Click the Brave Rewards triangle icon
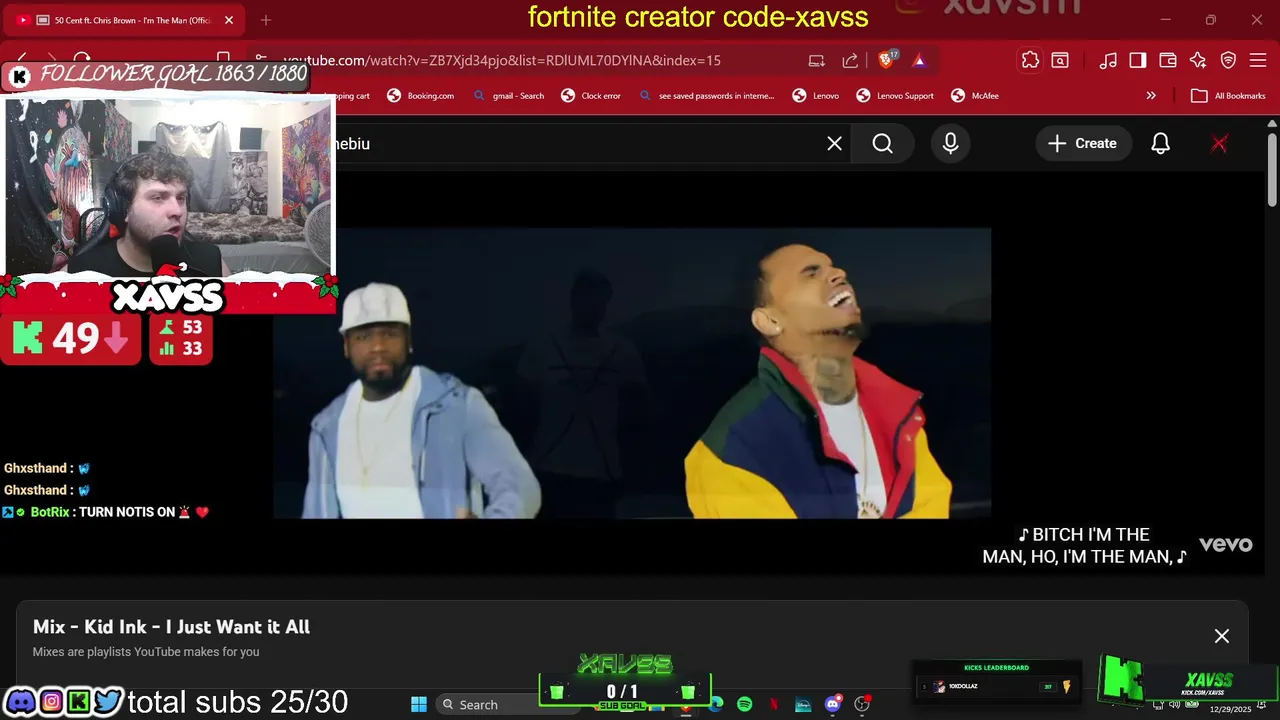The image size is (1280, 720). click(919, 60)
